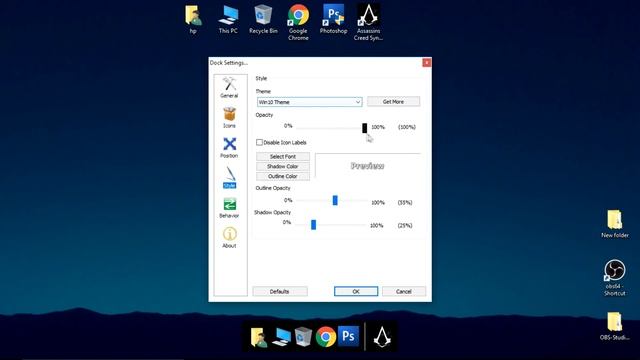640x360 pixels.
Task: Open the About section
Action: [229, 238]
